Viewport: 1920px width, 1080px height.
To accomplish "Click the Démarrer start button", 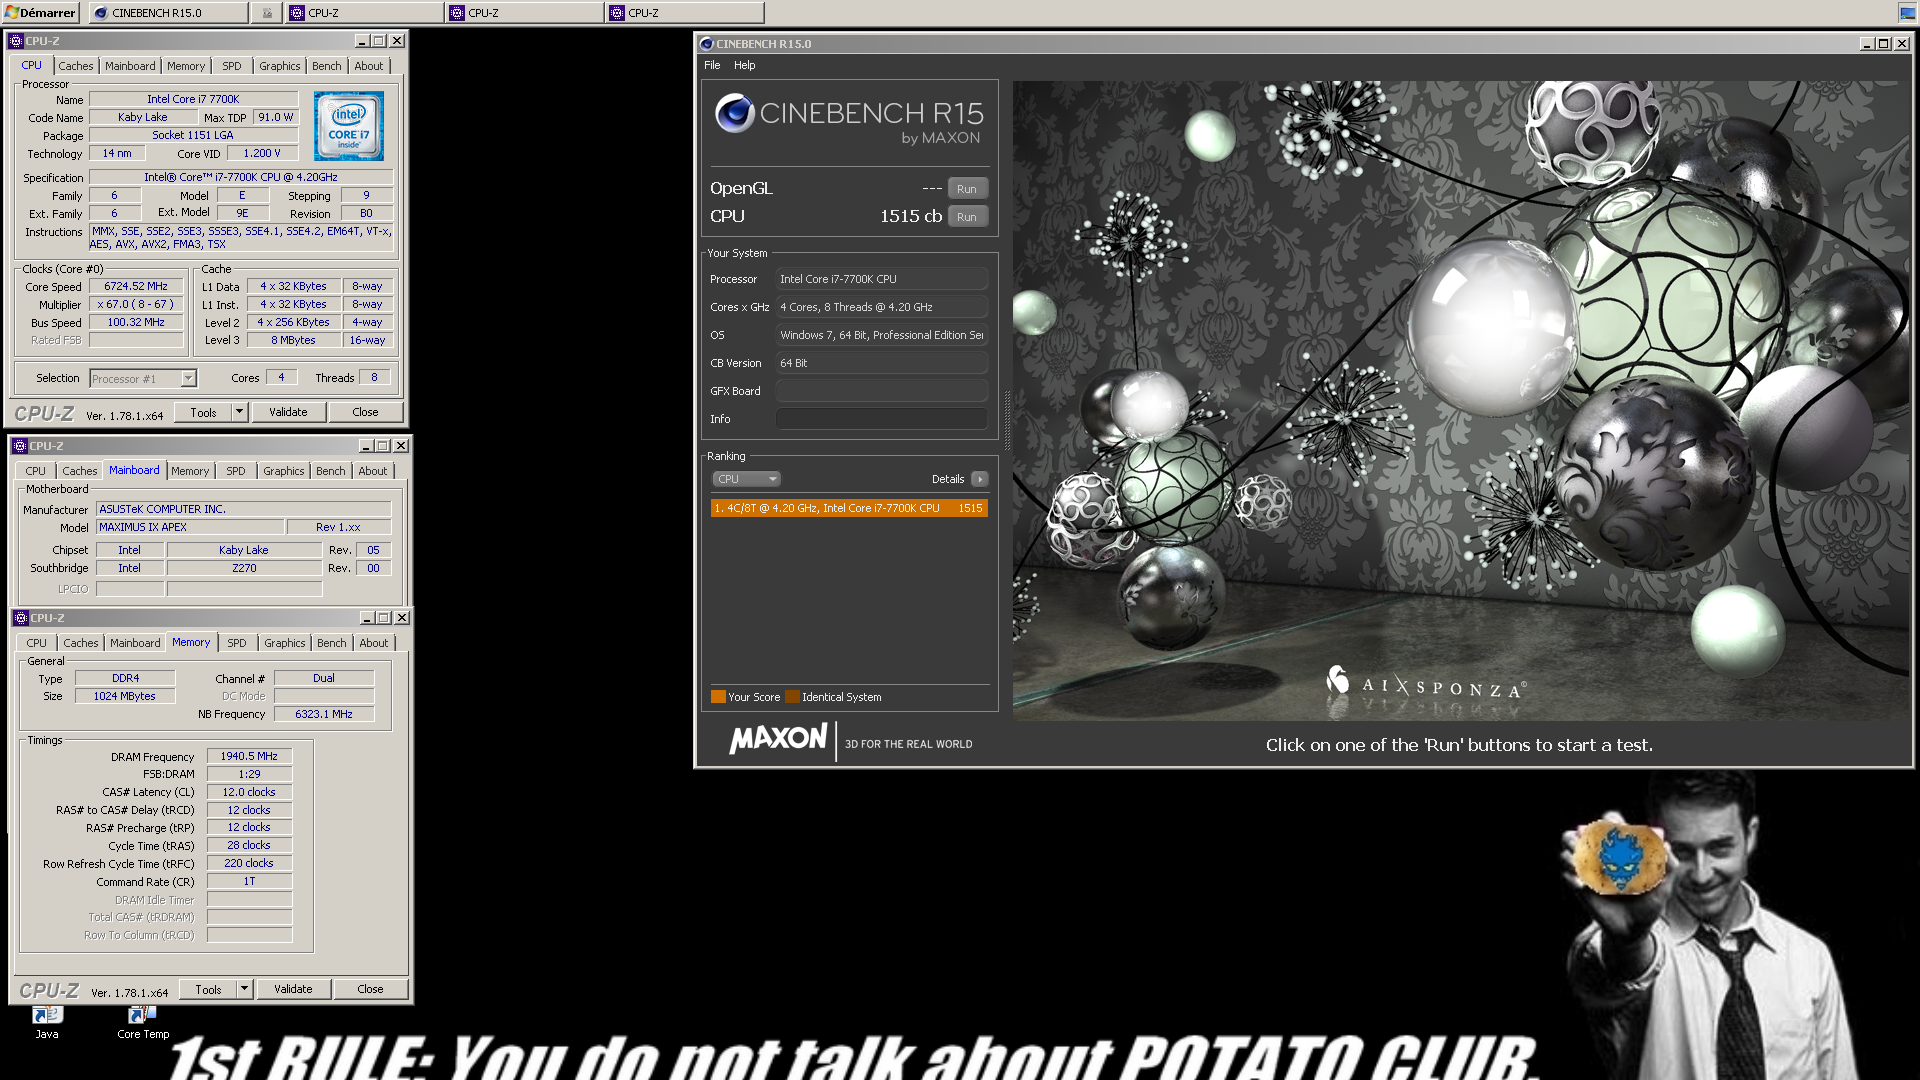I will pos(41,13).
